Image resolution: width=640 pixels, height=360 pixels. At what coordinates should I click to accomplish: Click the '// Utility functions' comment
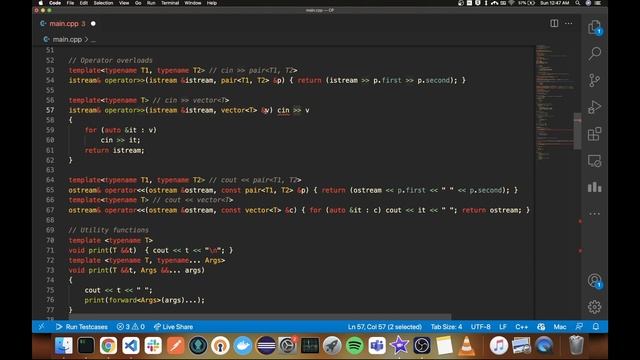click(108, 230)
